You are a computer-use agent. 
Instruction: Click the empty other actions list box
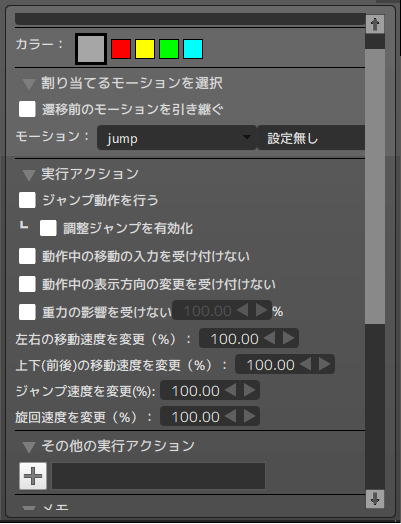pyautogui.click(x=158, y=476)
